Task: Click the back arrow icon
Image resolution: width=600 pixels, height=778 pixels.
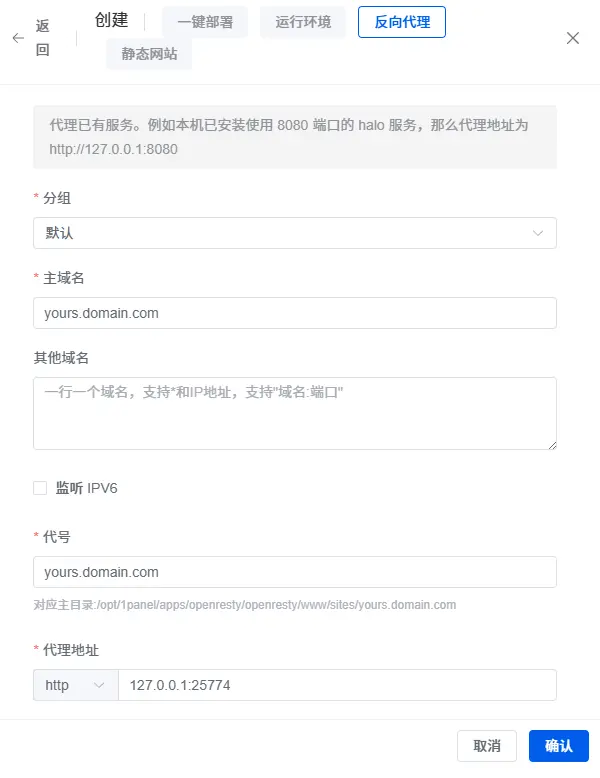Action: tap(18, 38)
